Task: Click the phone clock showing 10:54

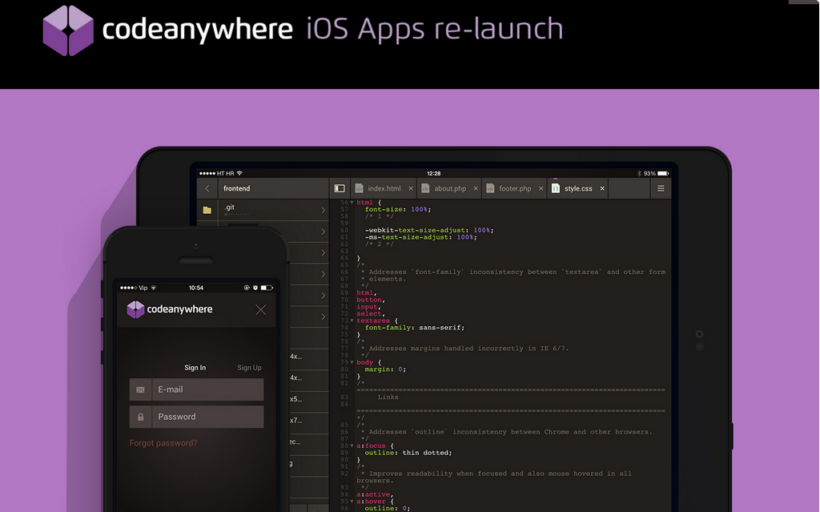Action: click(x=196, y=288)
